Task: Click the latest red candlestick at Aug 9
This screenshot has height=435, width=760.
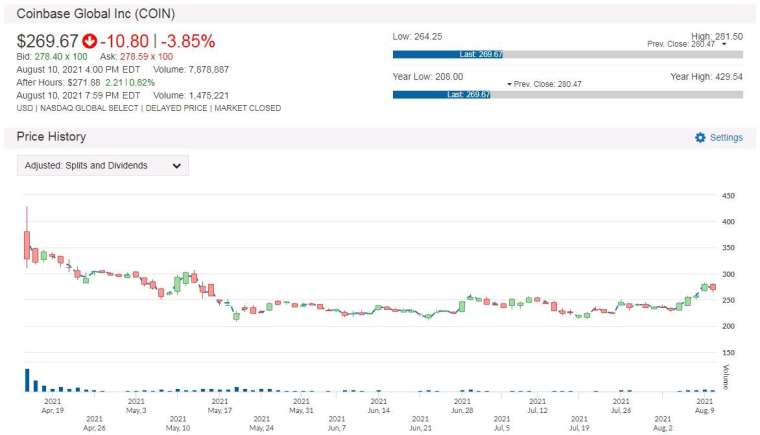Action: point(713,287)
